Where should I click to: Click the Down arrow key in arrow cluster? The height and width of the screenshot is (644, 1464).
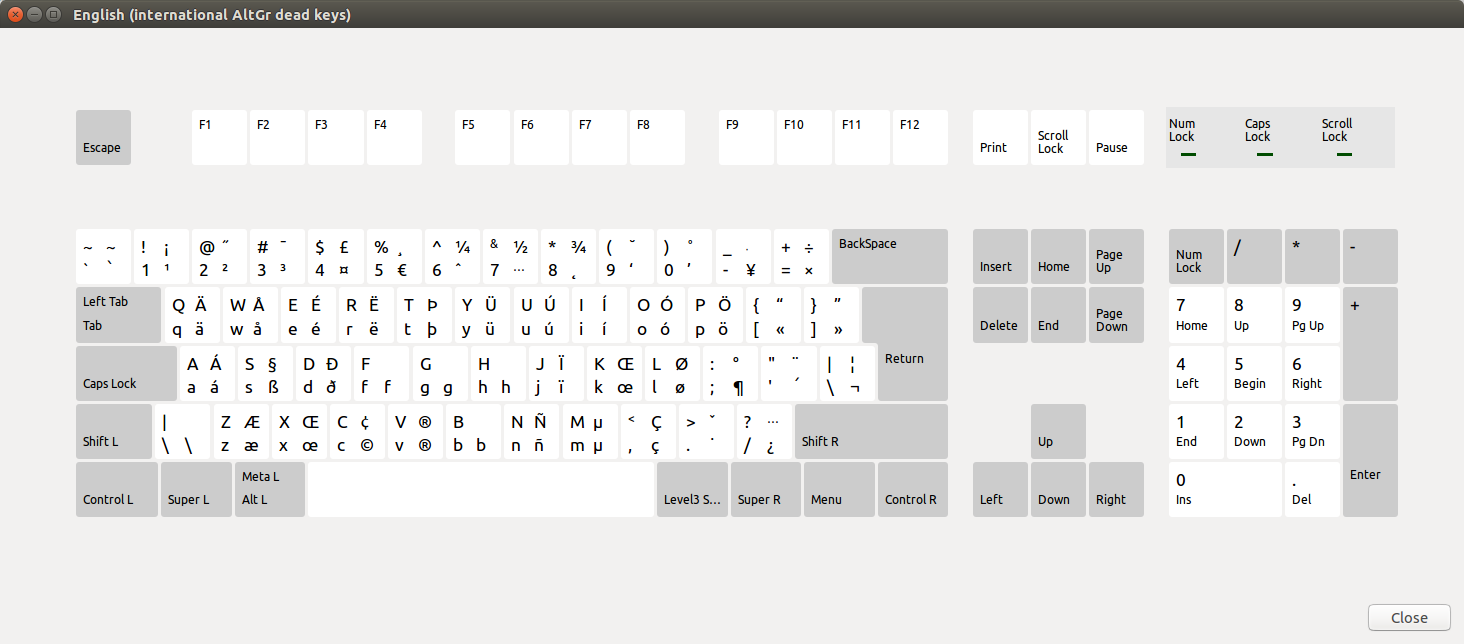pos(1058,489)
